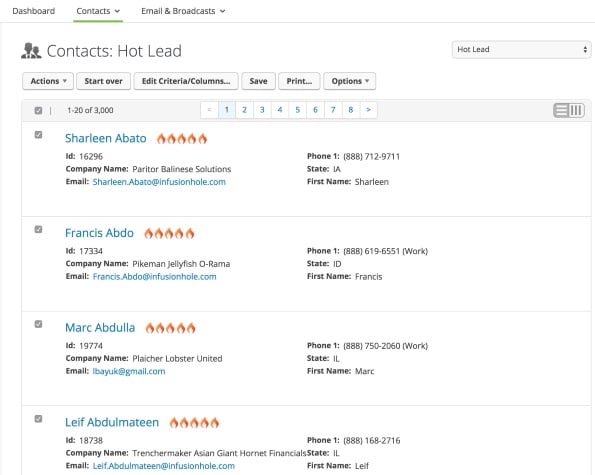Go to previous page arrow
Image resolution: width=595 pixels, height=475 pixels.
click(209, 110)
